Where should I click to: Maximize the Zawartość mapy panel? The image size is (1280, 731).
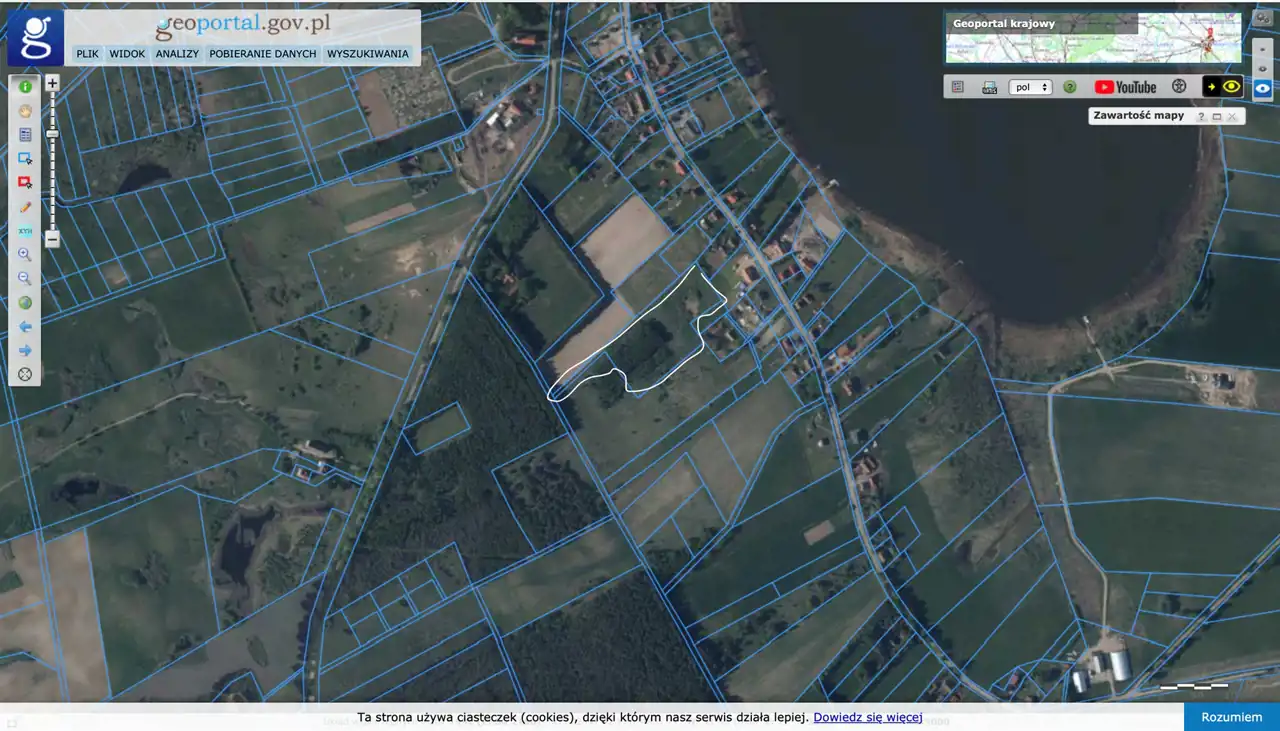click(x=1217, y=116)
